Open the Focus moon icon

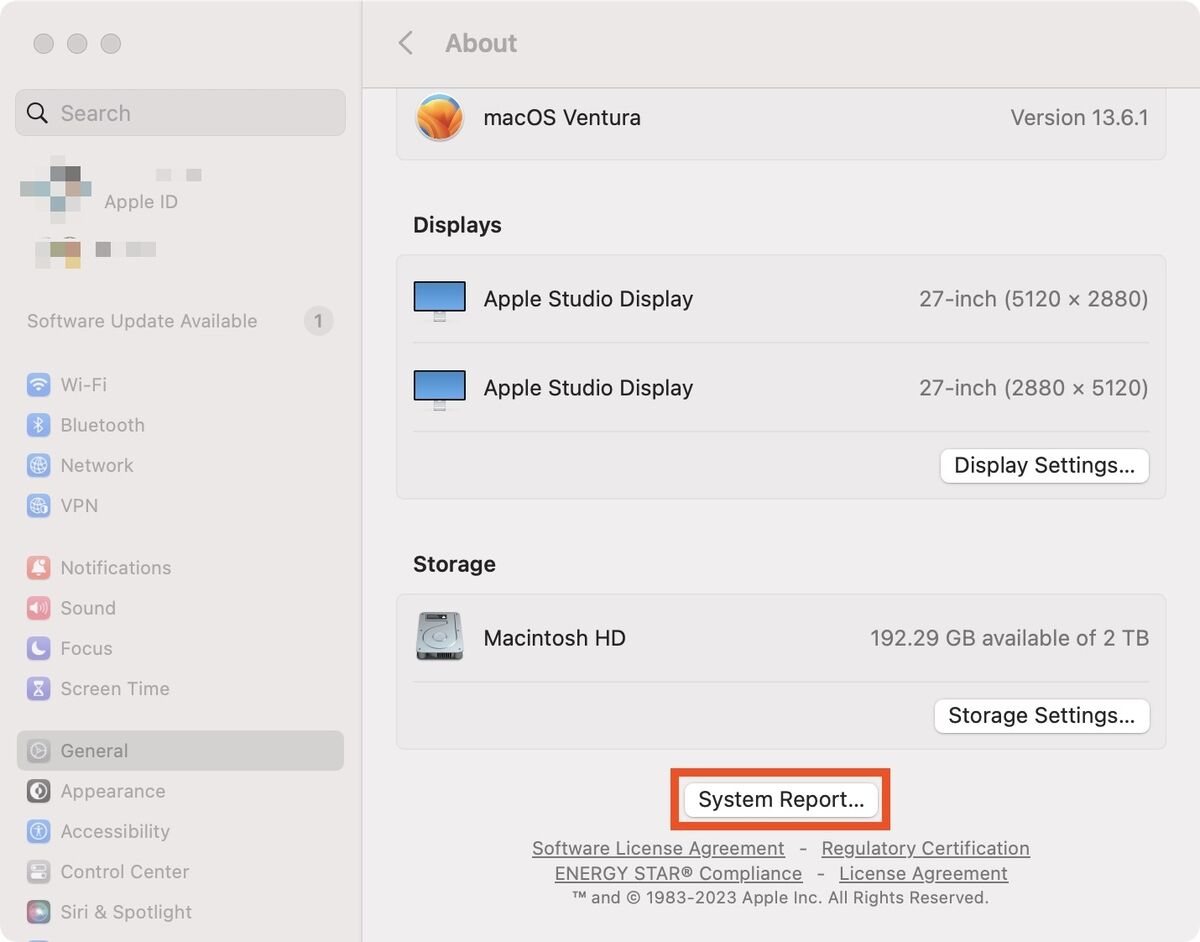click(x=38, y=648)
